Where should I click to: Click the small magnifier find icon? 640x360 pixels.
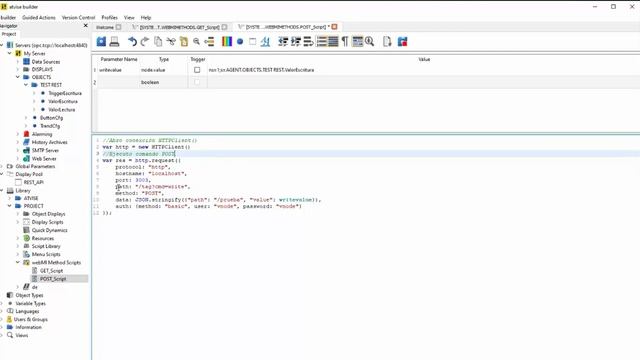pos(196,41)
